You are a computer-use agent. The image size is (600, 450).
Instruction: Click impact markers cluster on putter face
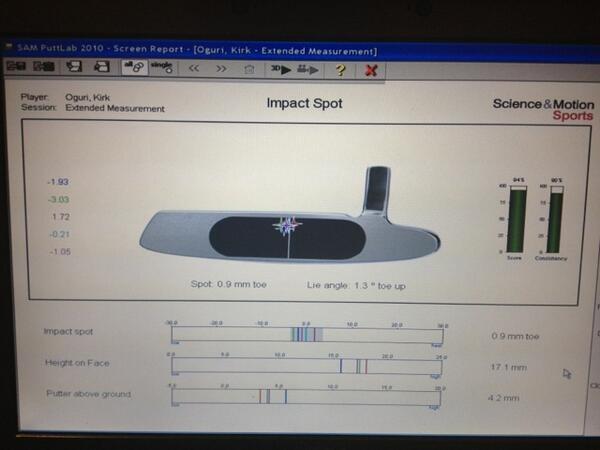click(x=287, y=226)
